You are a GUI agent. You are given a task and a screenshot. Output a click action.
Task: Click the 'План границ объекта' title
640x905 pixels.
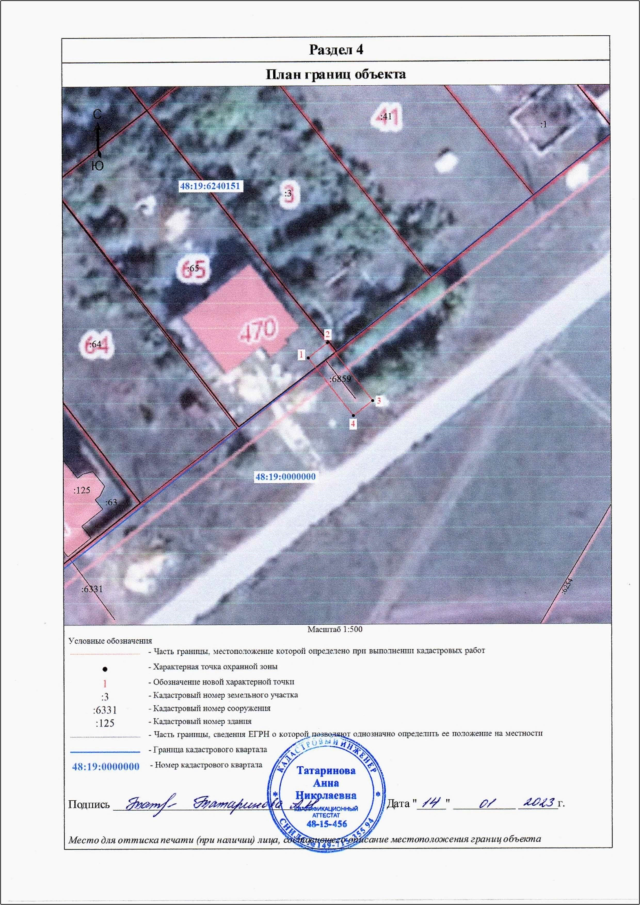tap(335, 74)
